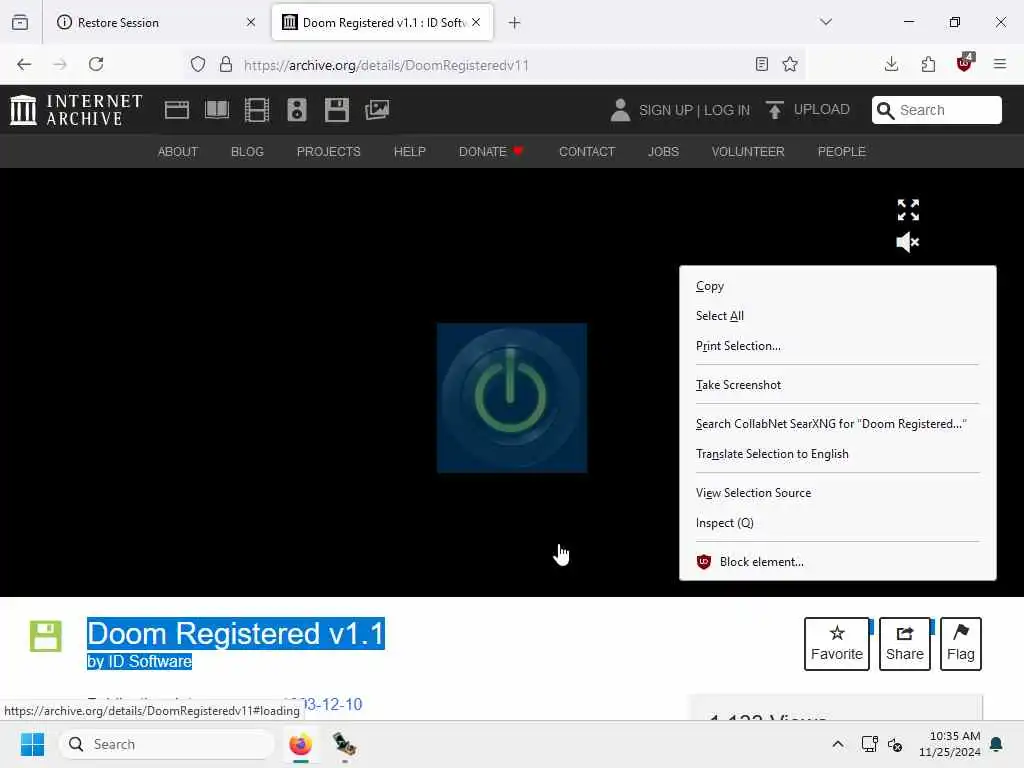Screen dimensions: 1024x768
Task: Close the Restore Session tab
Action: click(x=251, y=22)
